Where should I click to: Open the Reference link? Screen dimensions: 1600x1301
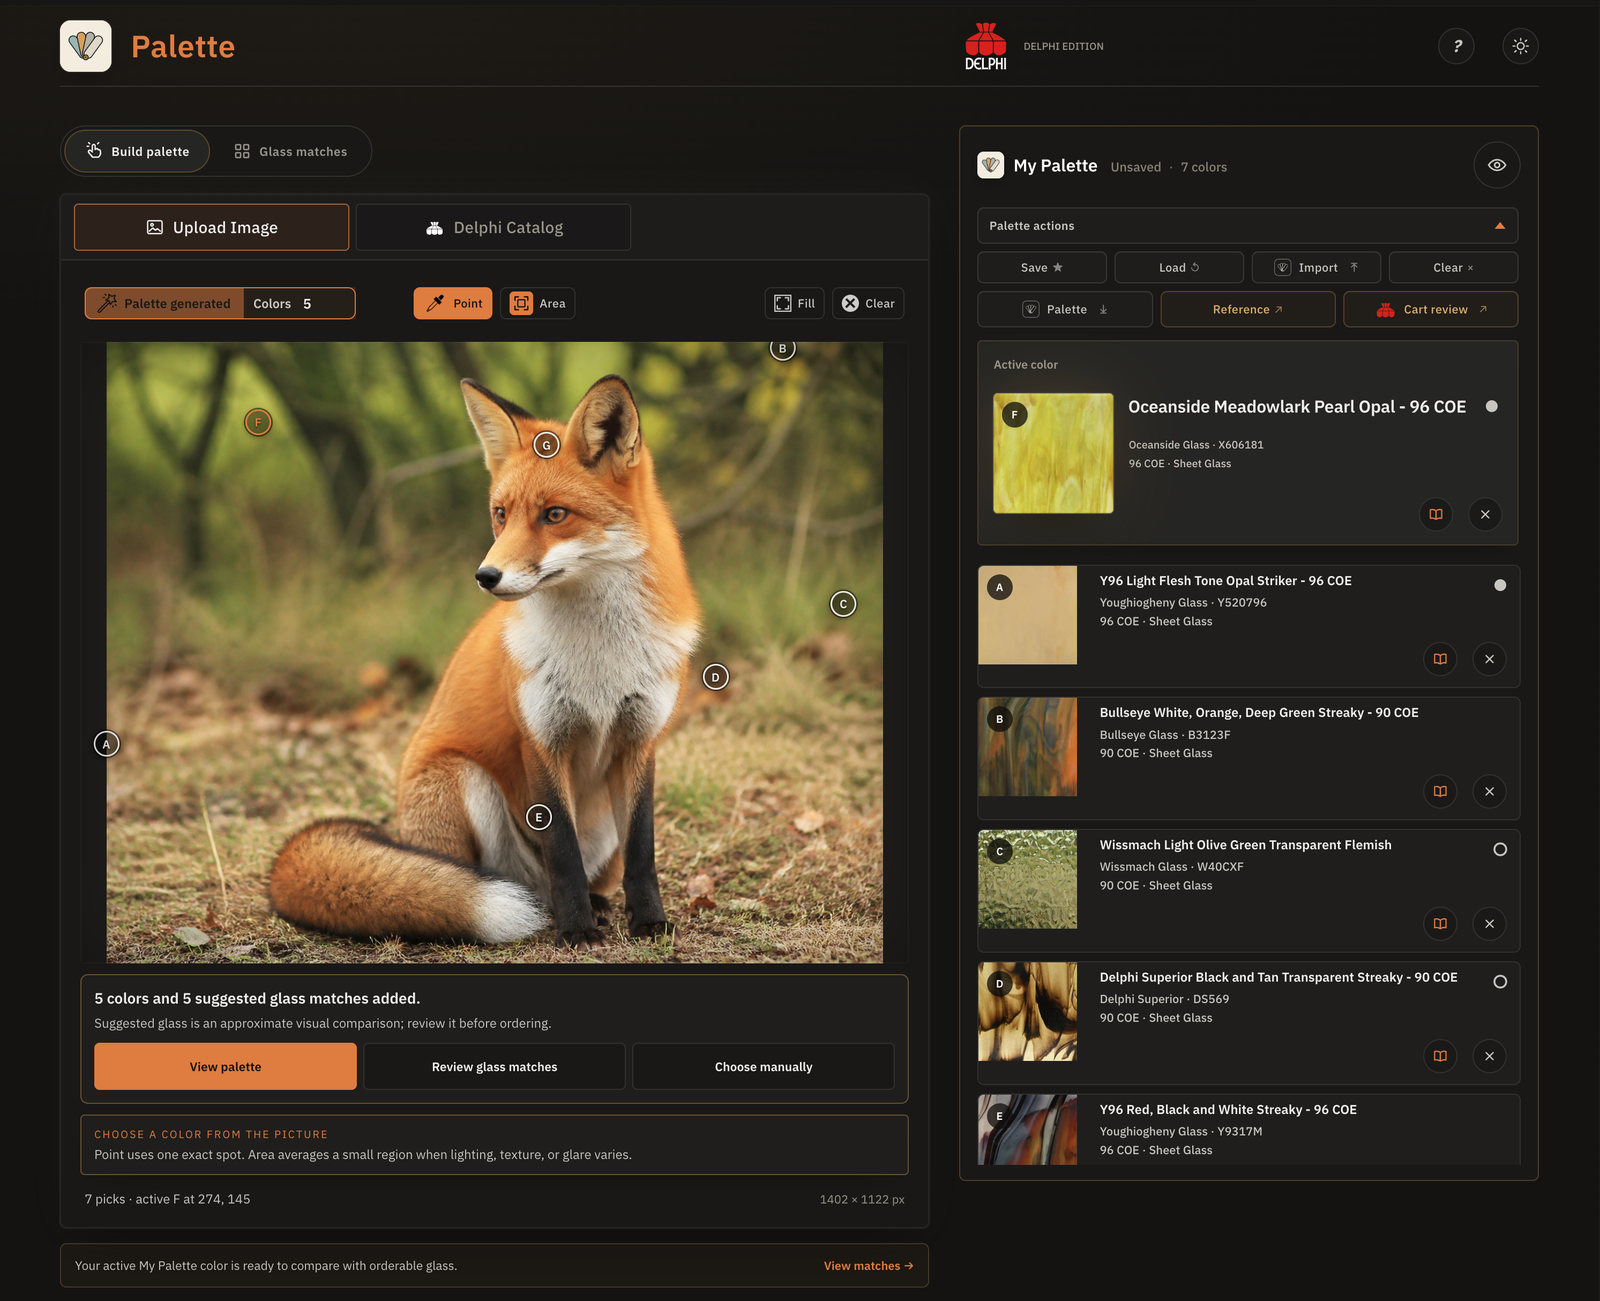click(1247, 310)
